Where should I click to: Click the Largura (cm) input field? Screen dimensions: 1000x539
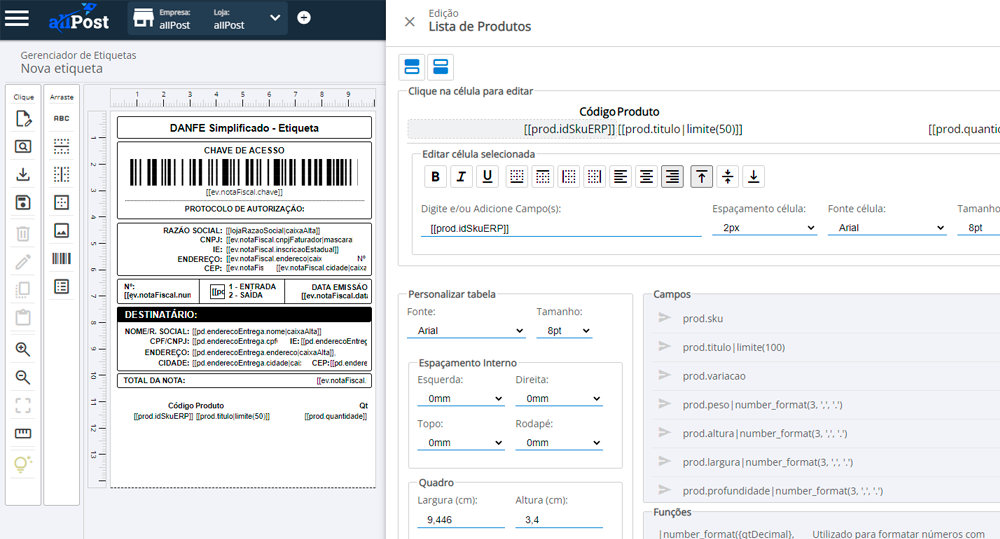pyautogui.click(x=460, y=520)
